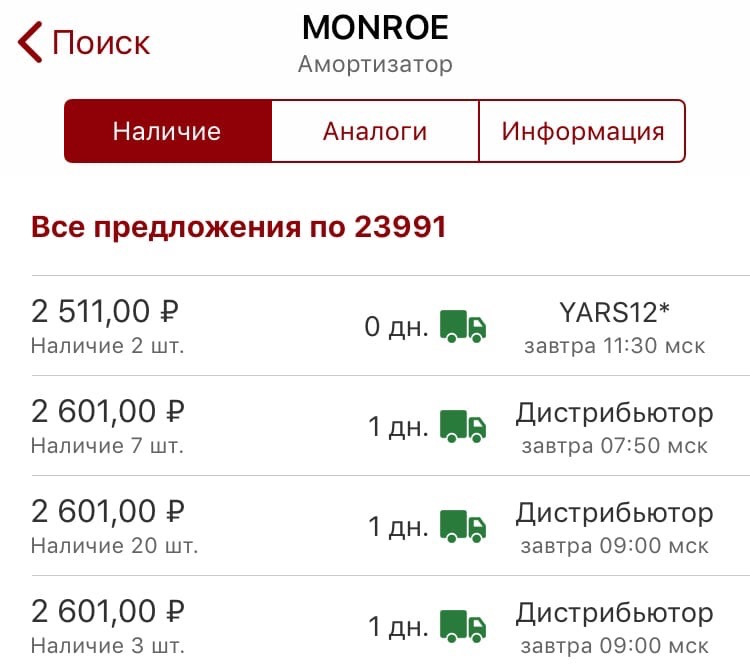Click the green truck icon for YARS12* offer
This screenshot has height=669, width=750.
tap(463, 327)
